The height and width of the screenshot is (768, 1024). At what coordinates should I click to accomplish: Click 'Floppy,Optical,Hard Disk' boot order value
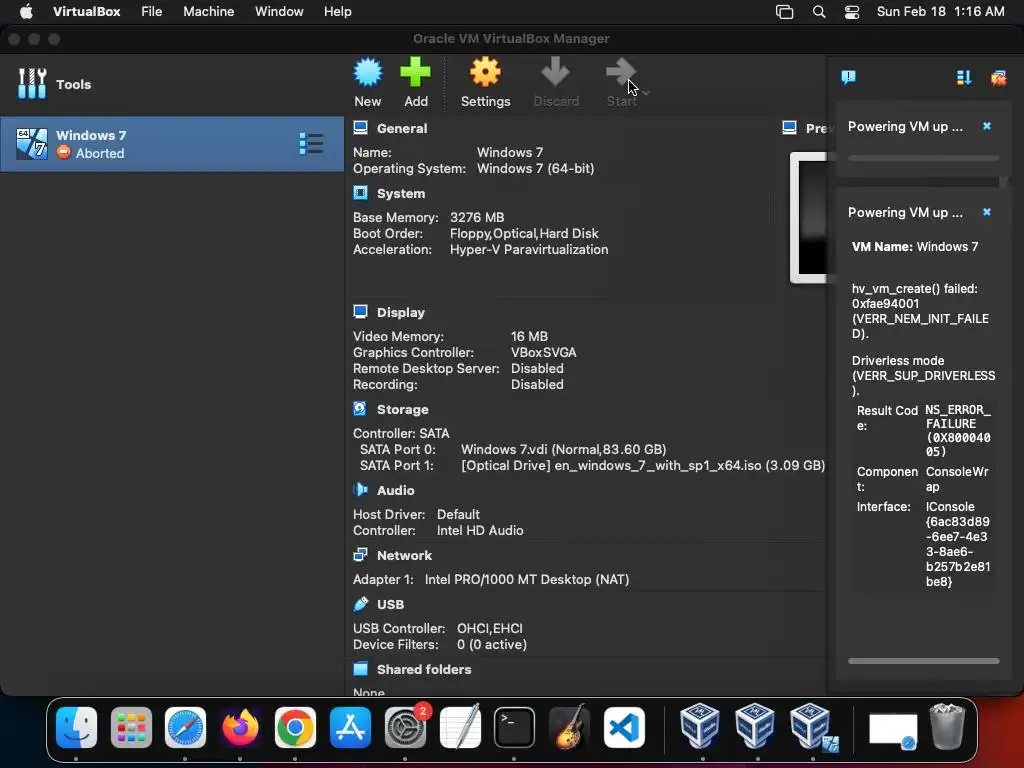(524, 233)
